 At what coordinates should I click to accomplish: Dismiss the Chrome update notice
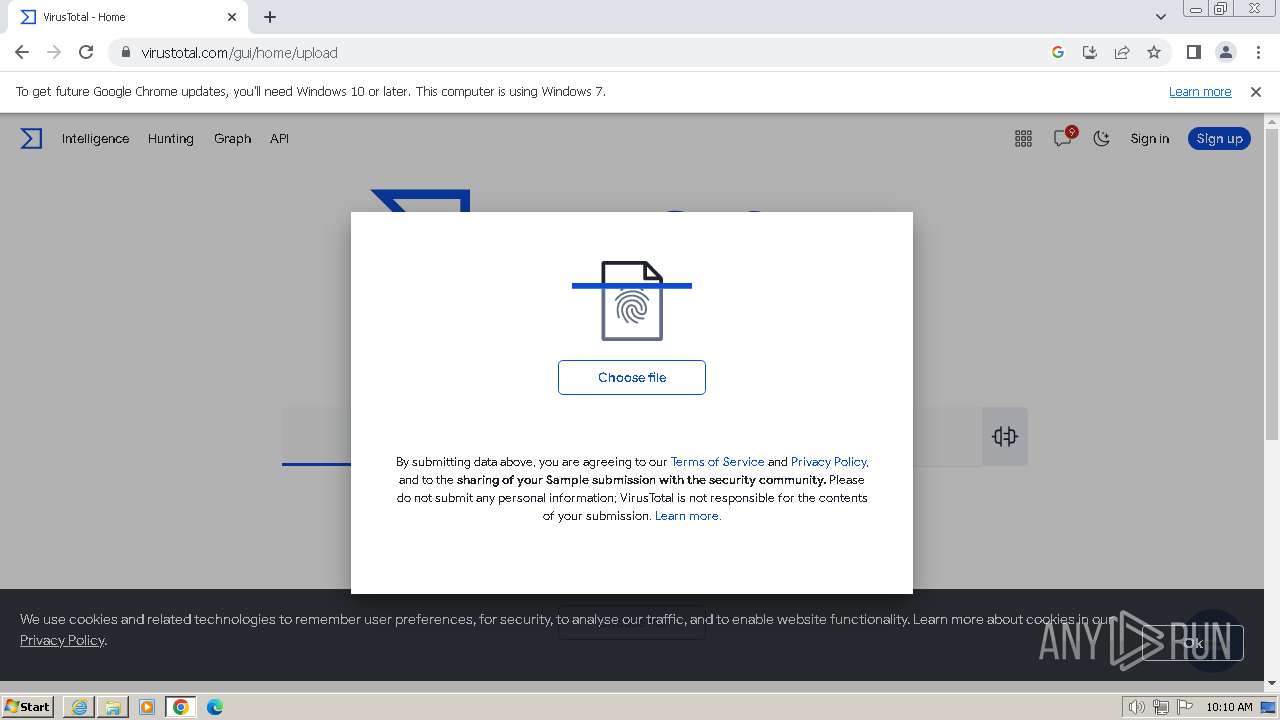1256,92
